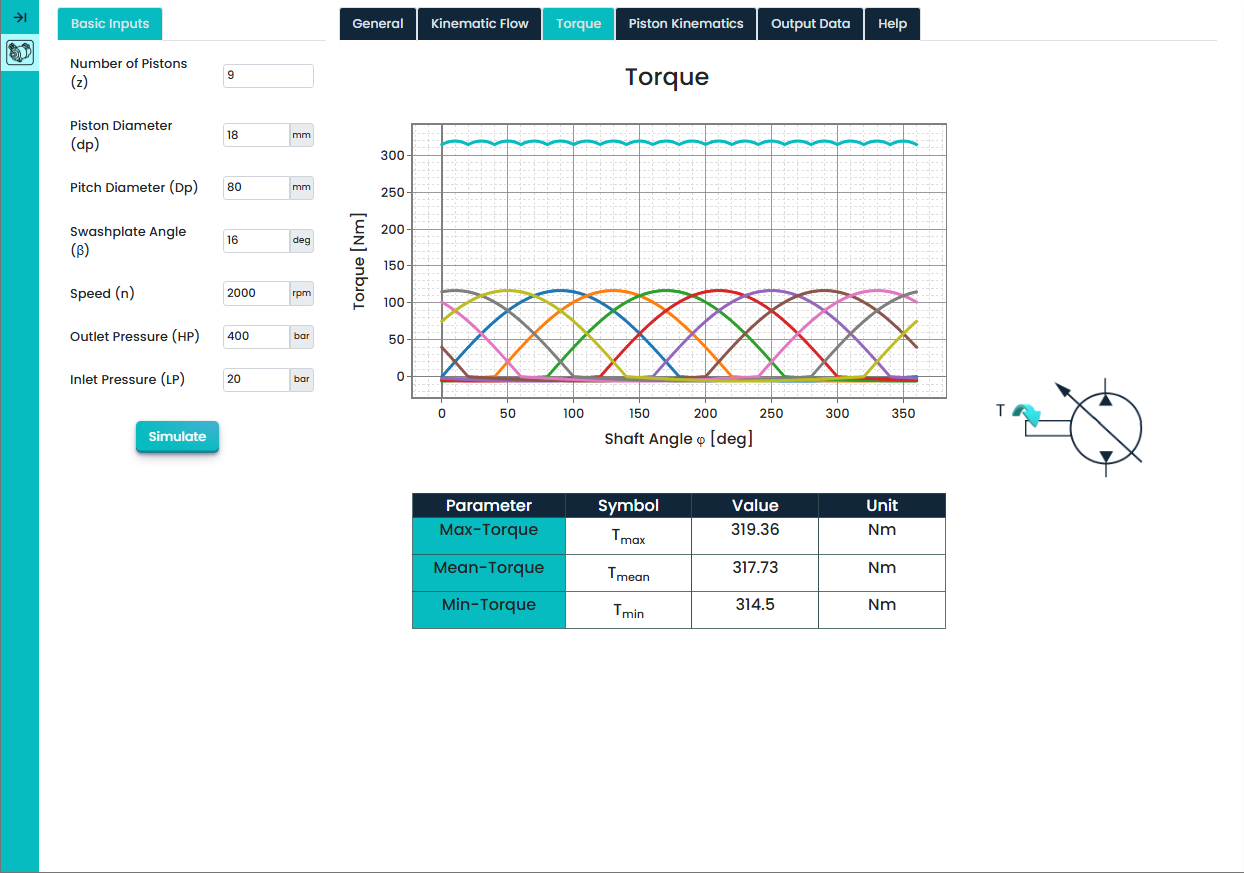Go to the Output Data tab
The image size is (1244, 873).
(x=810, y=24)
